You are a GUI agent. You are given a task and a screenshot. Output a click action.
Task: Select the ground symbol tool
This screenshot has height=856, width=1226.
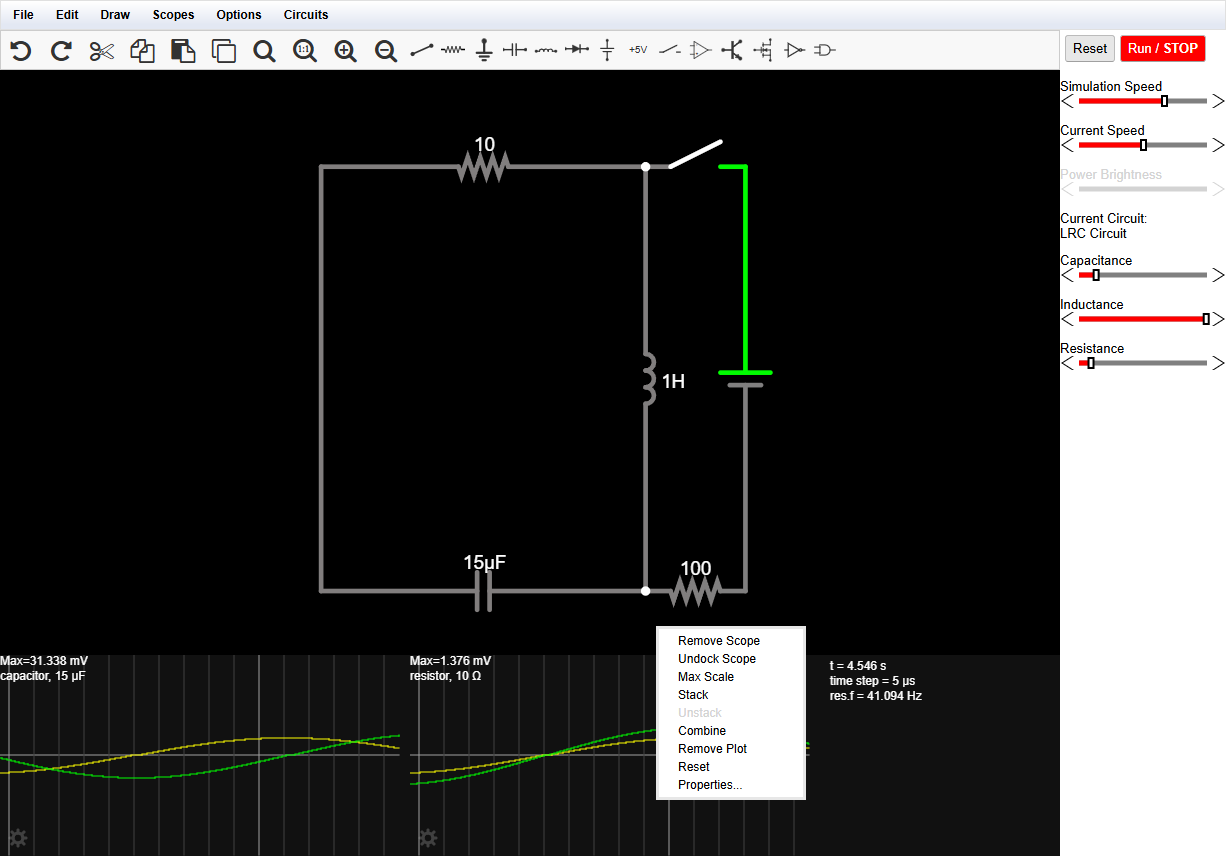(484, 50)
